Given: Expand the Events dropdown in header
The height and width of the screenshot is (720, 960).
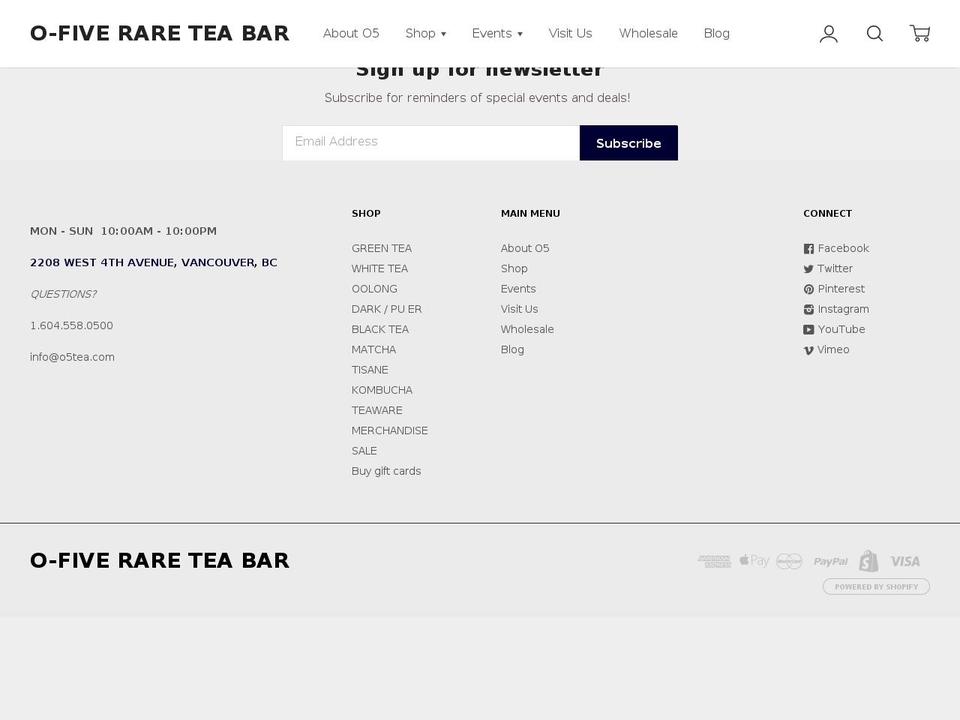Looking at the screenshot, I should point(497,34).
